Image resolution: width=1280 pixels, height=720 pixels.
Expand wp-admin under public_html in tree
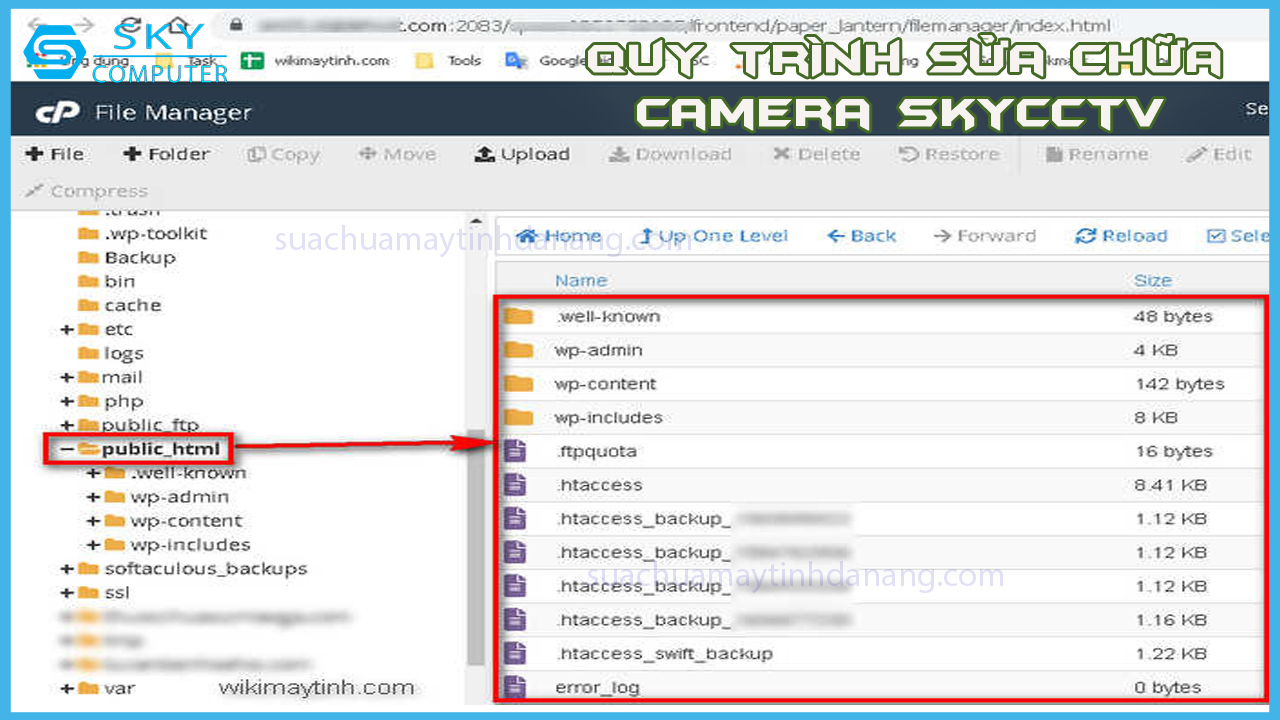click(x=93, y=497)
